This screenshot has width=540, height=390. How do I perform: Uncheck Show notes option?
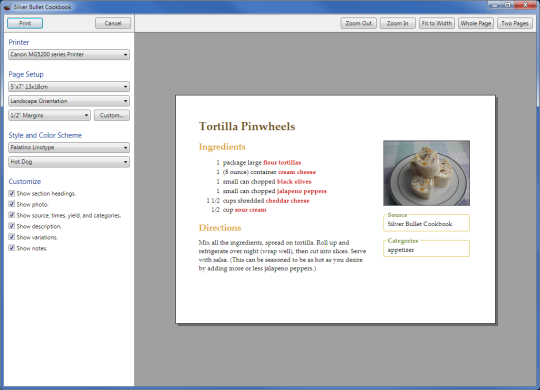click(x=12, y=248)
